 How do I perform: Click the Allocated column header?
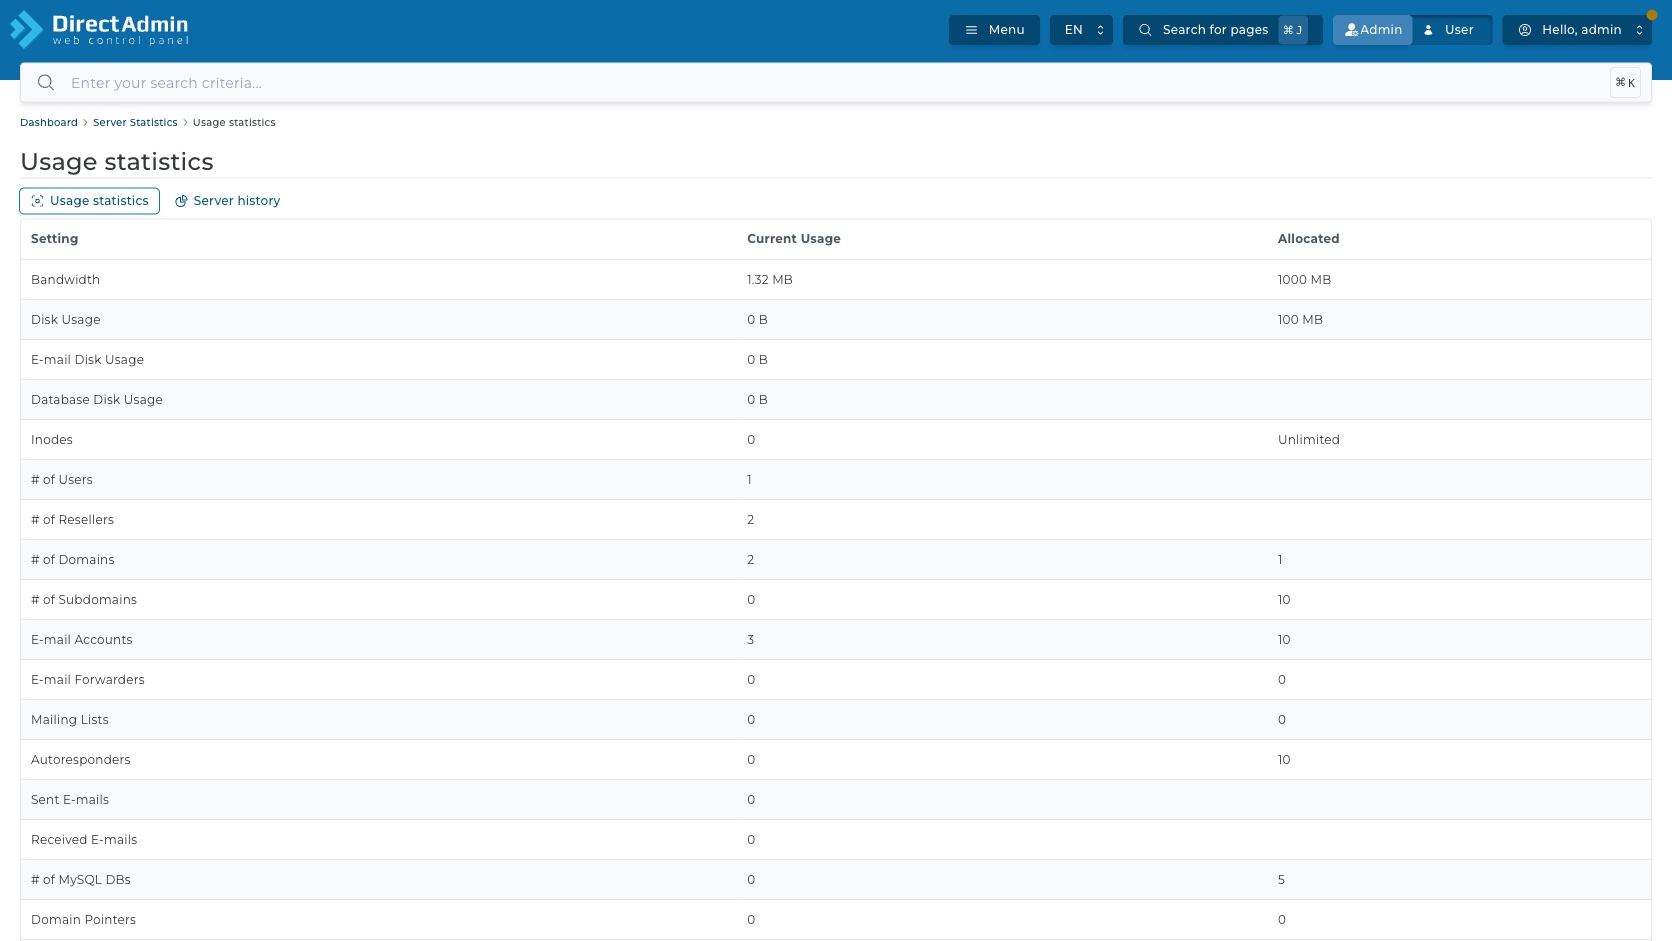pyautogui.click(x=1308, y=239)
